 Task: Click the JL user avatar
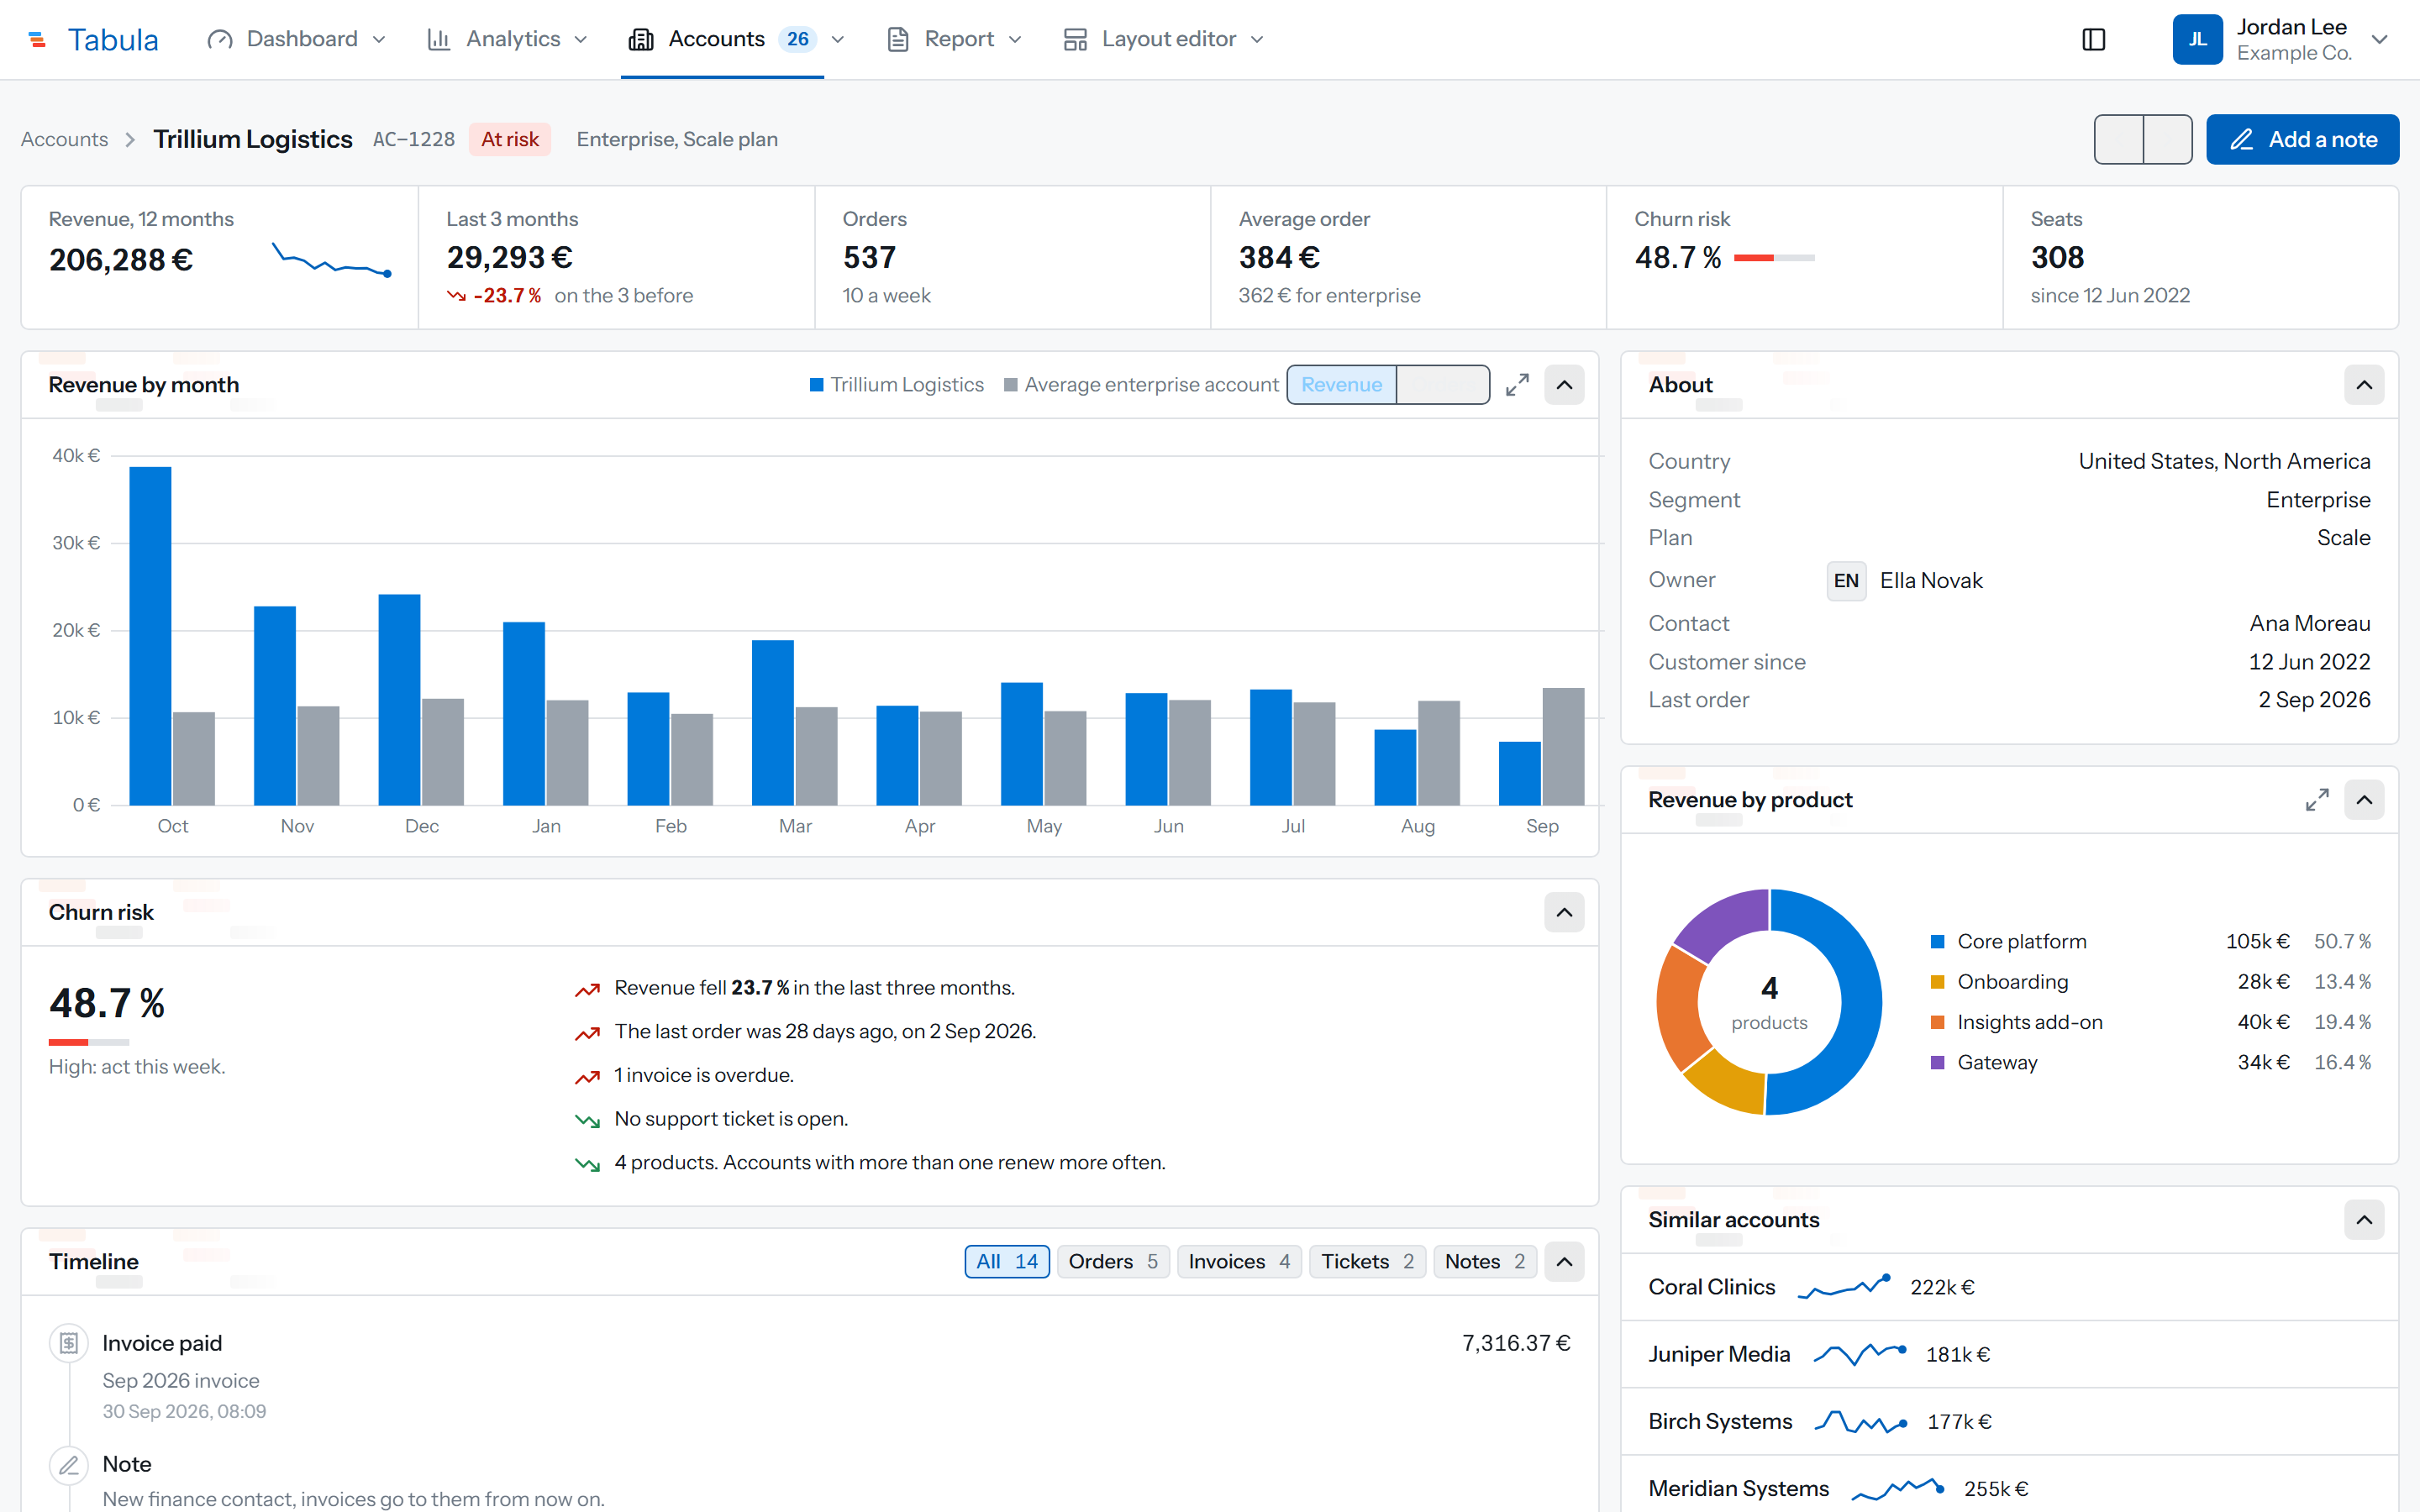point(2197,39)
